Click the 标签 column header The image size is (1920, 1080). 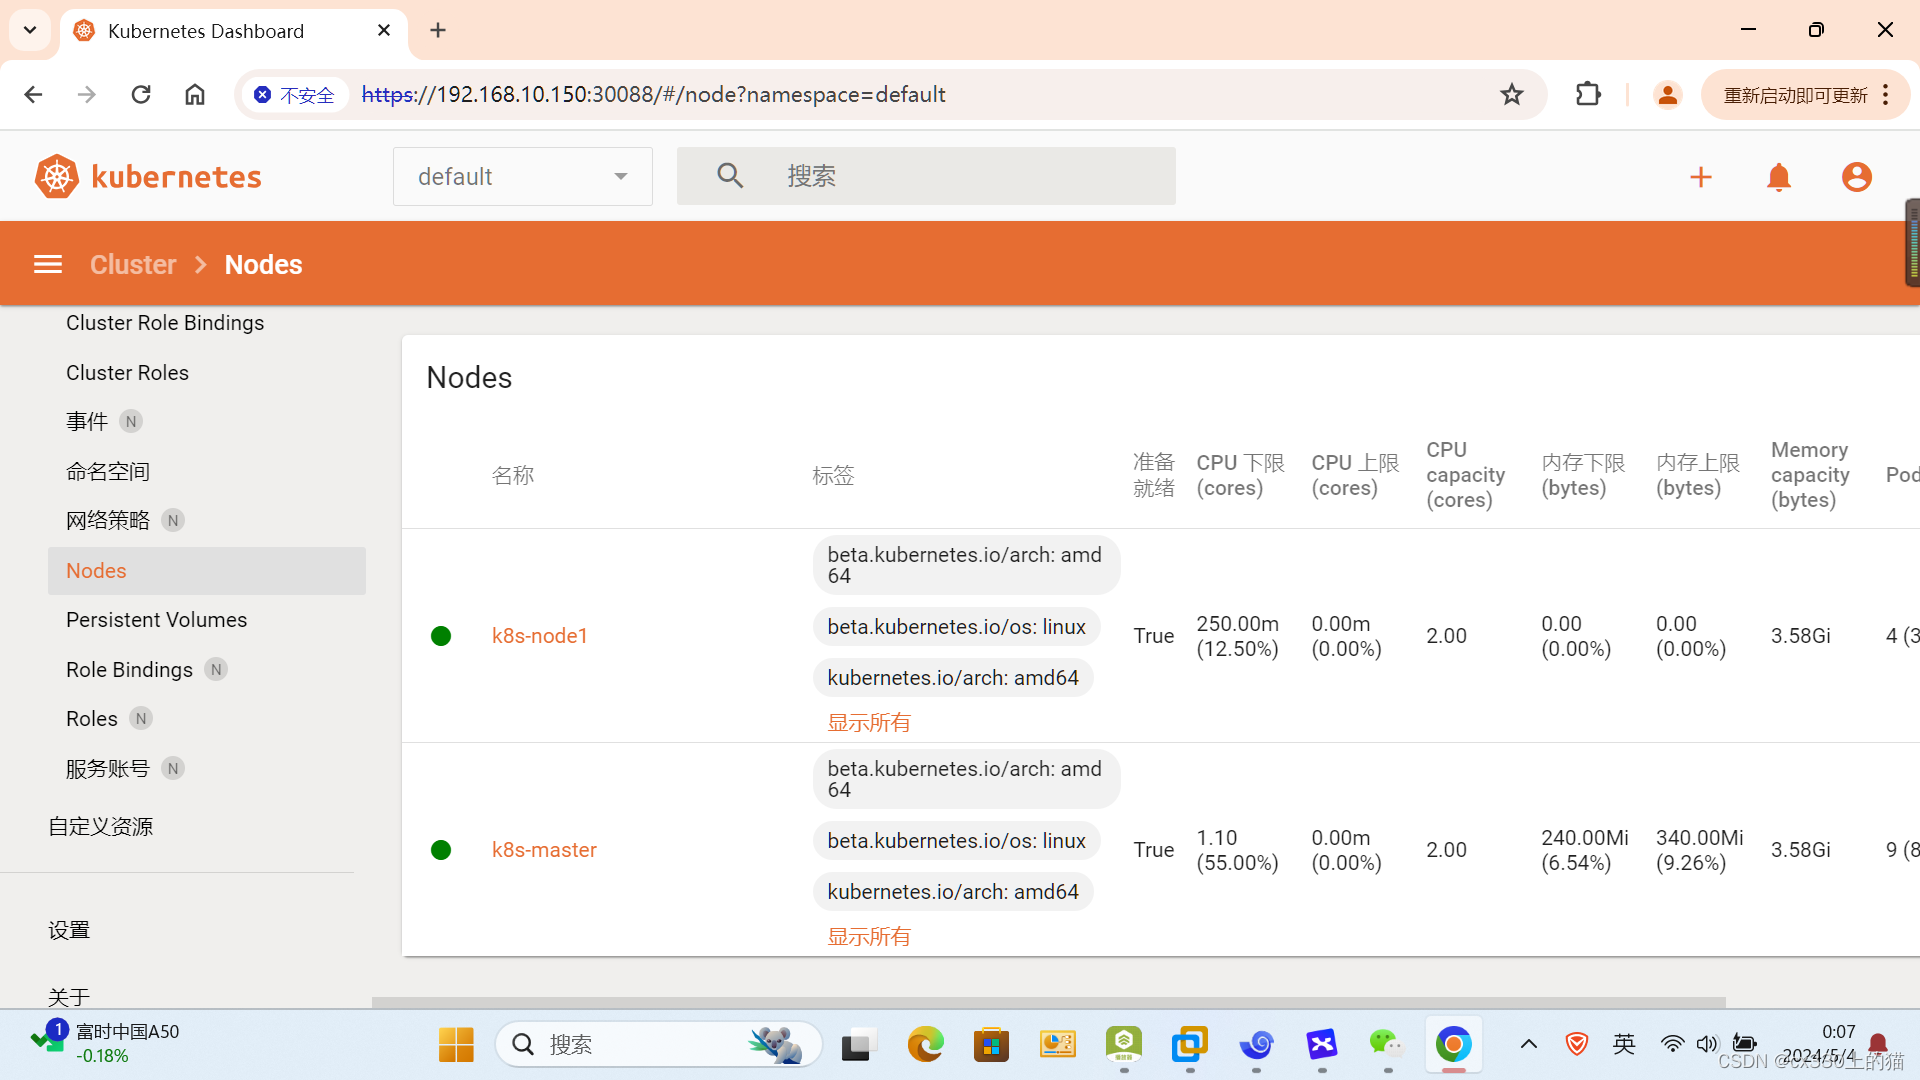tap(834, 476)
